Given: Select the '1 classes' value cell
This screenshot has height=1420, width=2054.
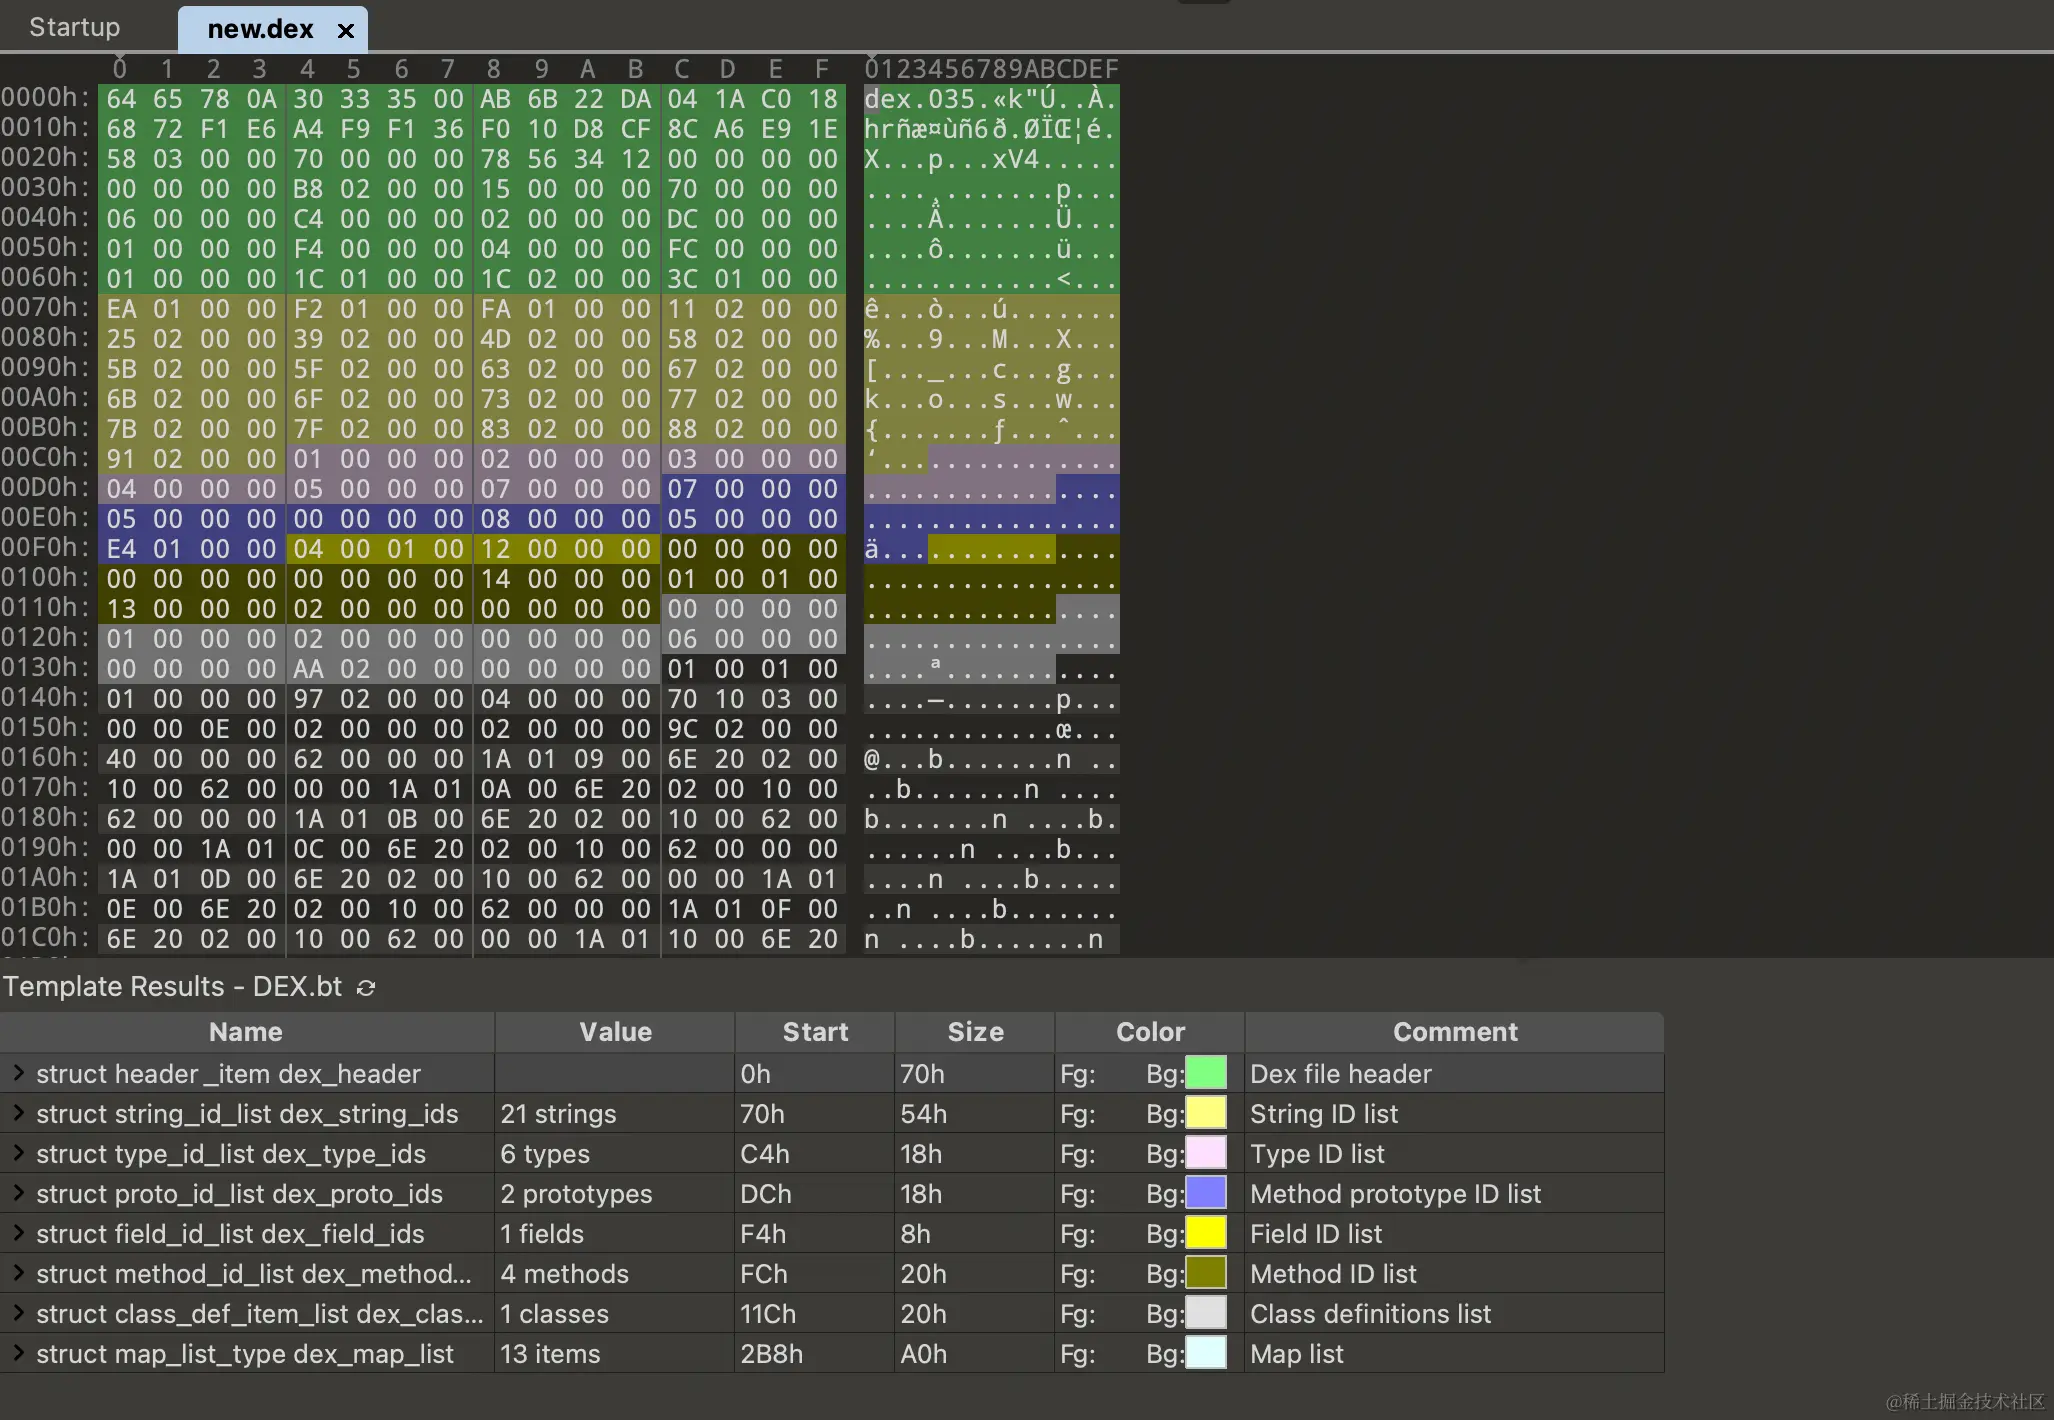Looking at the screenshot, I should pos(615,1313).
